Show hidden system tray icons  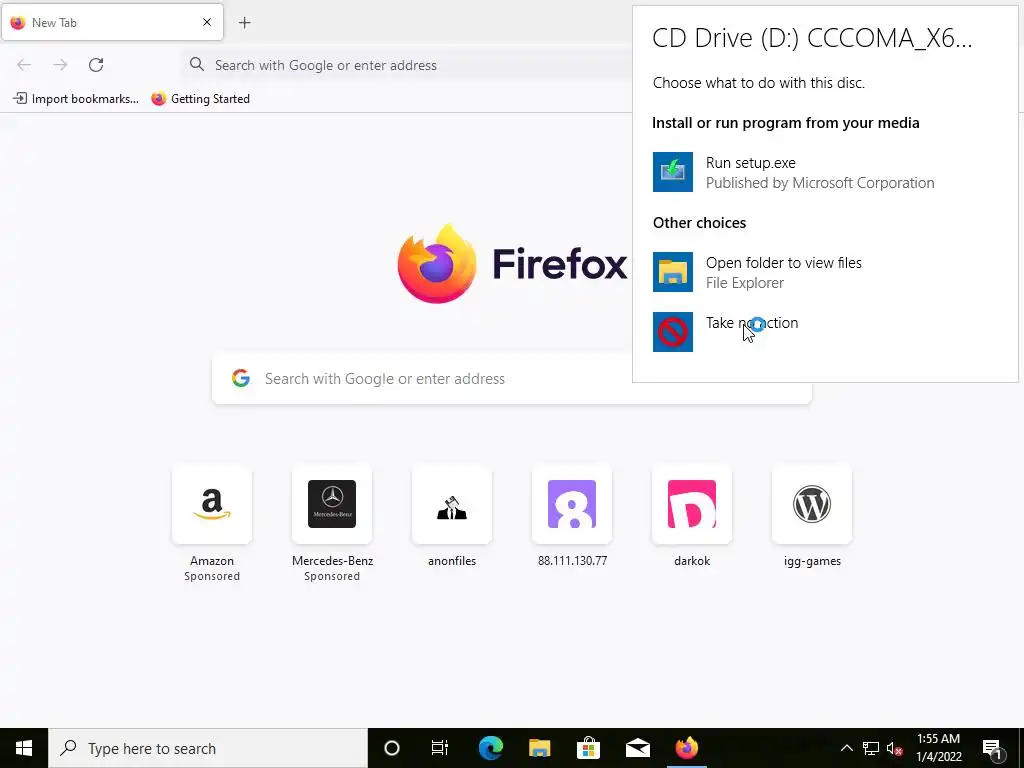pyautogui.click(x=846, y=748)
